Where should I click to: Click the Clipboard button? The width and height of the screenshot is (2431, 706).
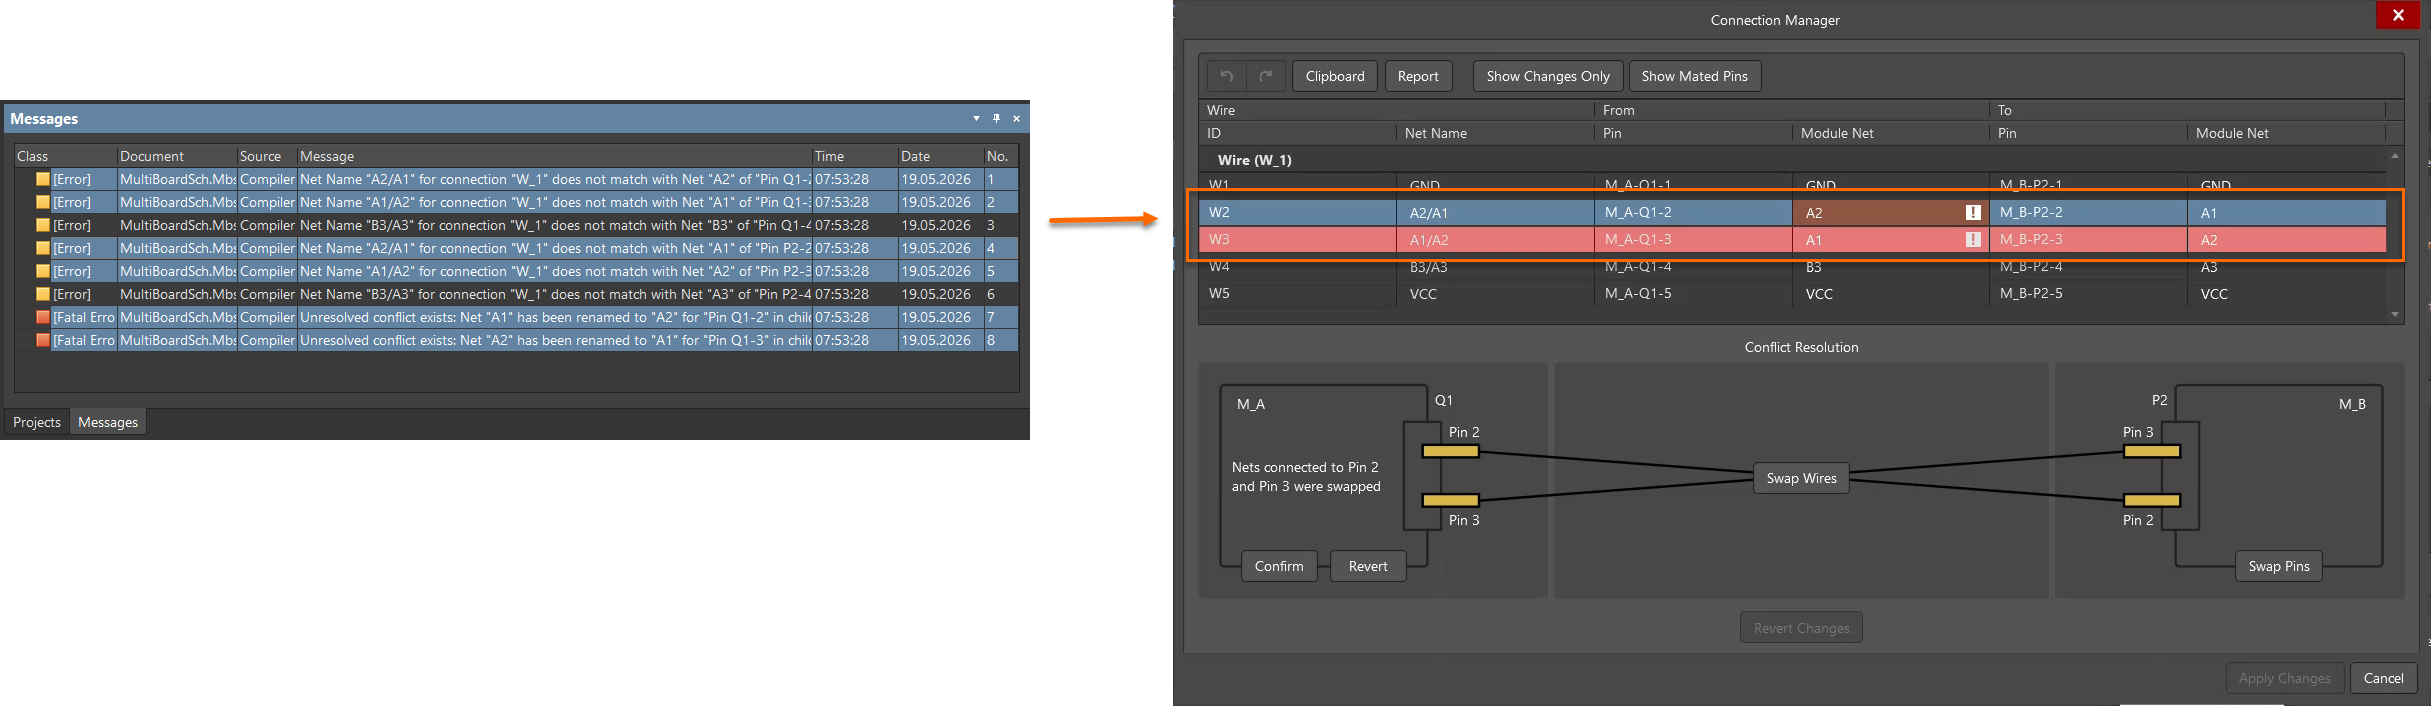click(x=1335, y=76)
